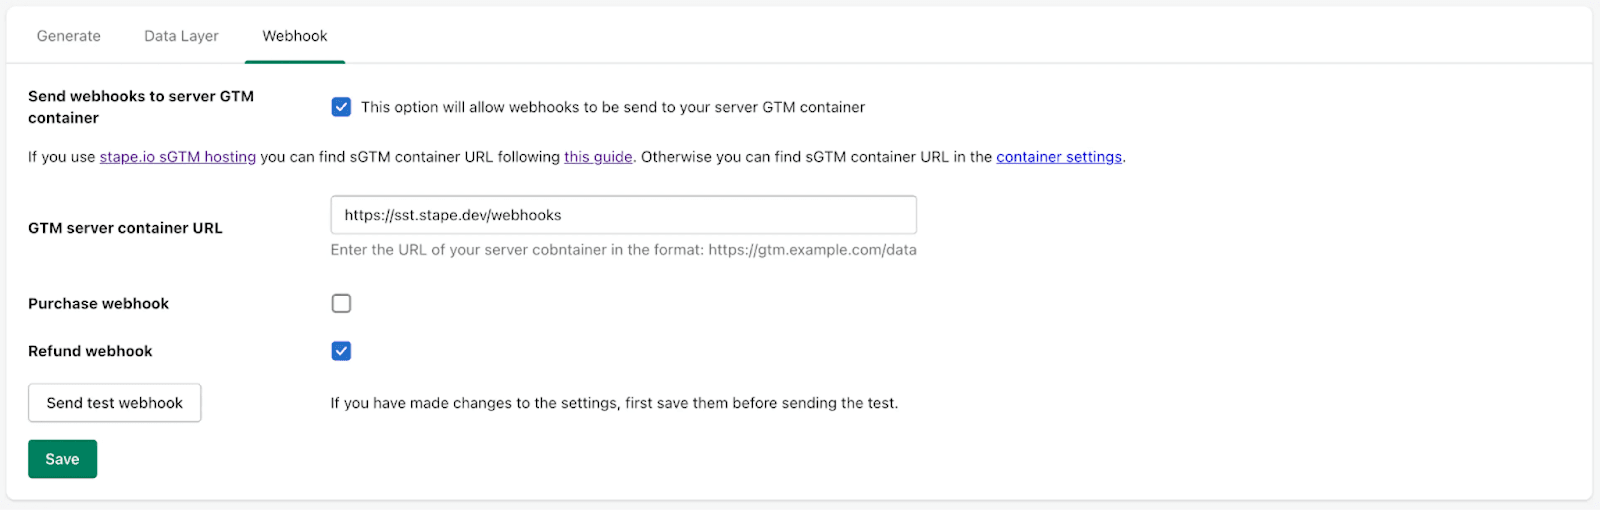Viewport: 1600px width, 510px height.
Task: Open the container settings link
Action: [1059, 157]
